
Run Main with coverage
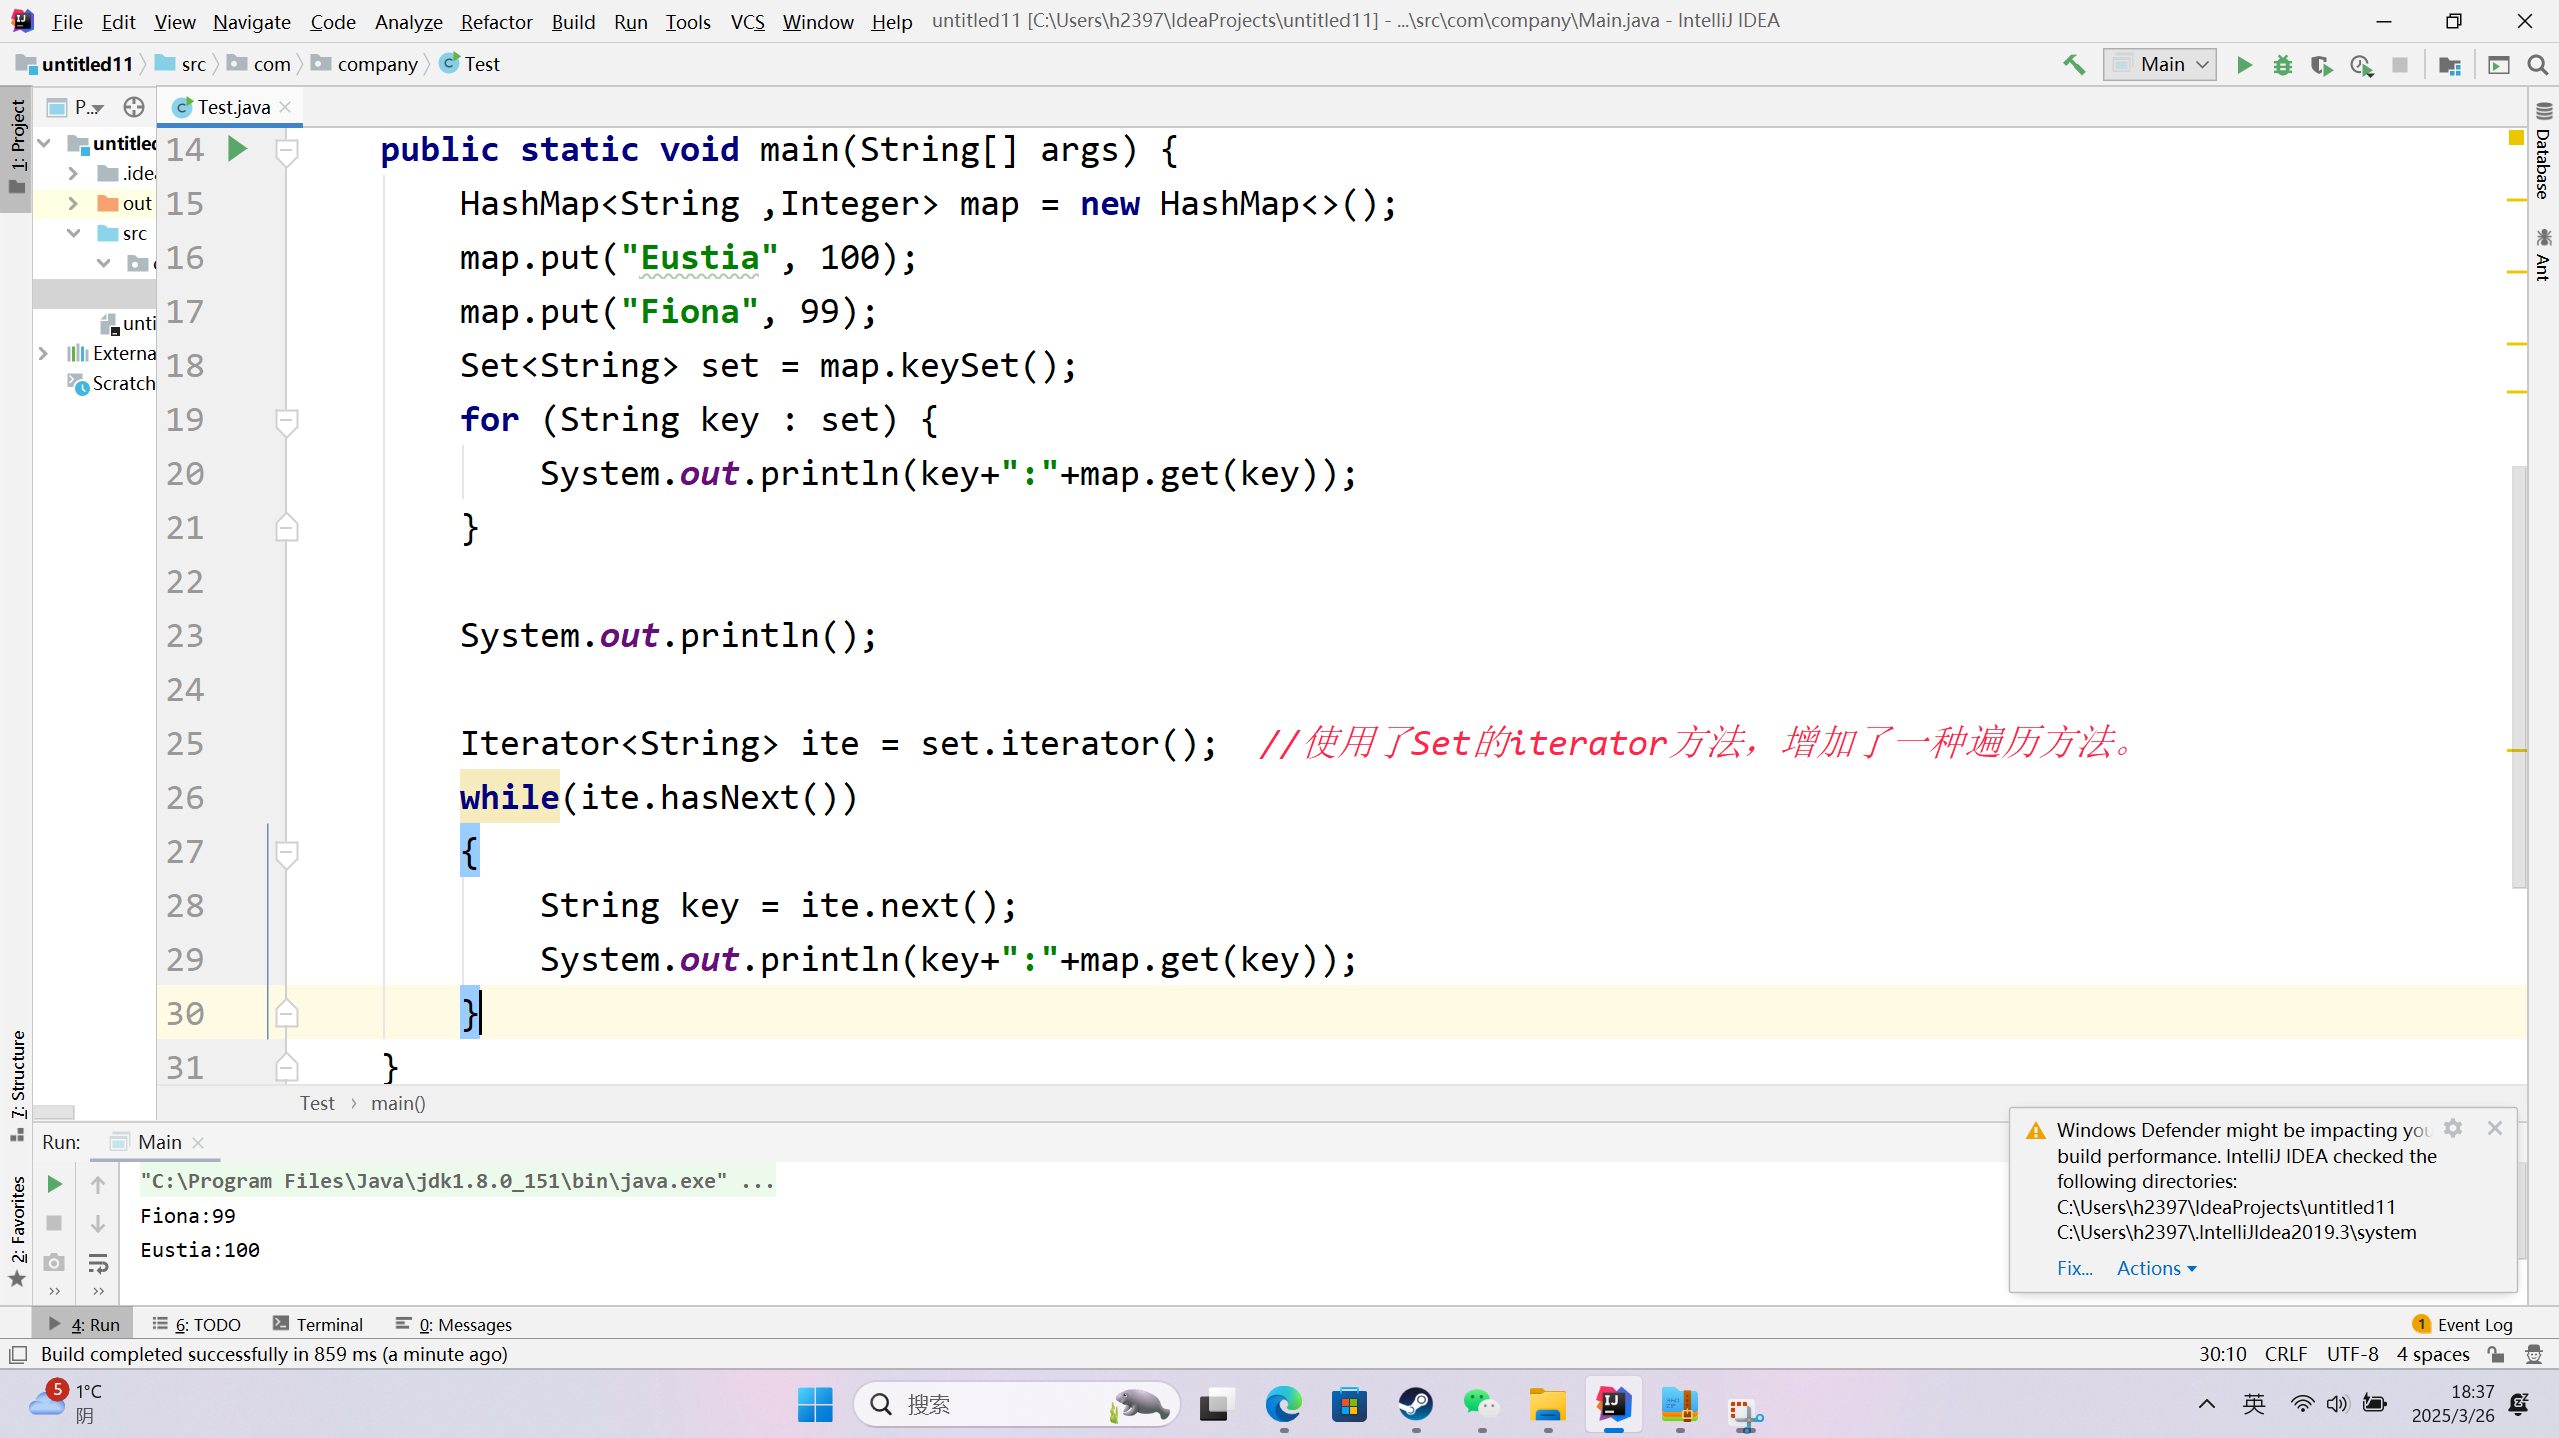2322,65
